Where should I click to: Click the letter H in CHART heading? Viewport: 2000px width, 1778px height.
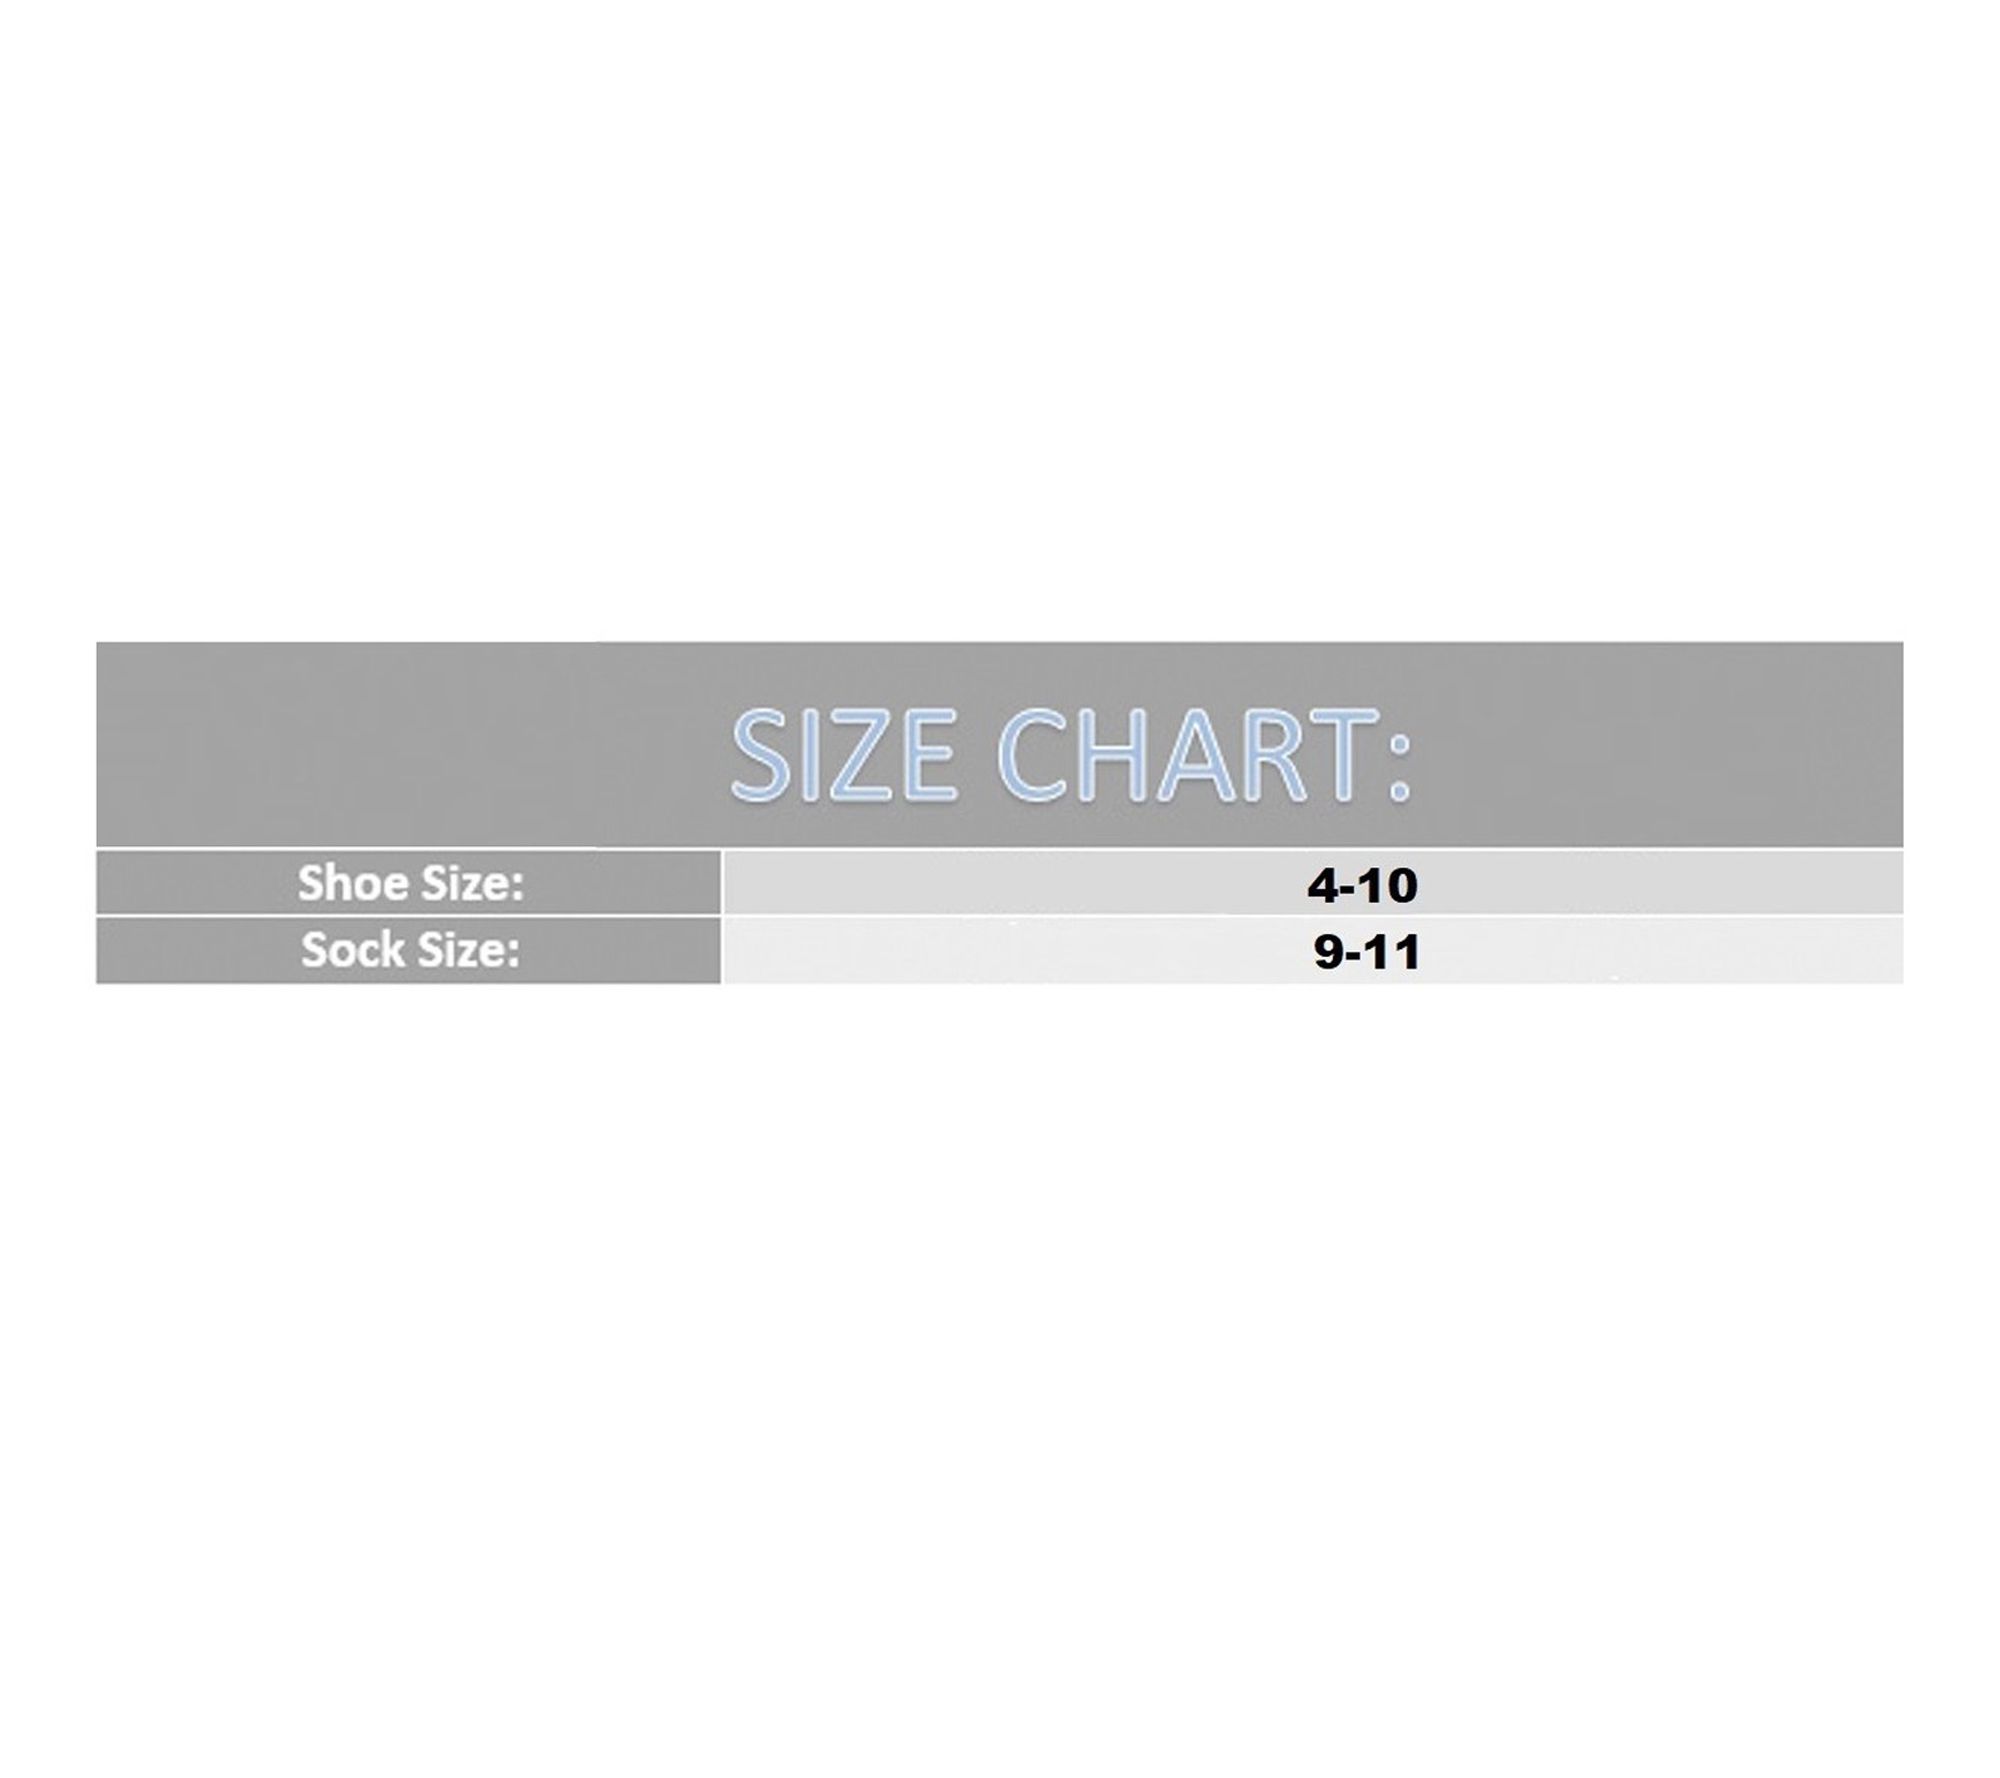(1118, 755)
